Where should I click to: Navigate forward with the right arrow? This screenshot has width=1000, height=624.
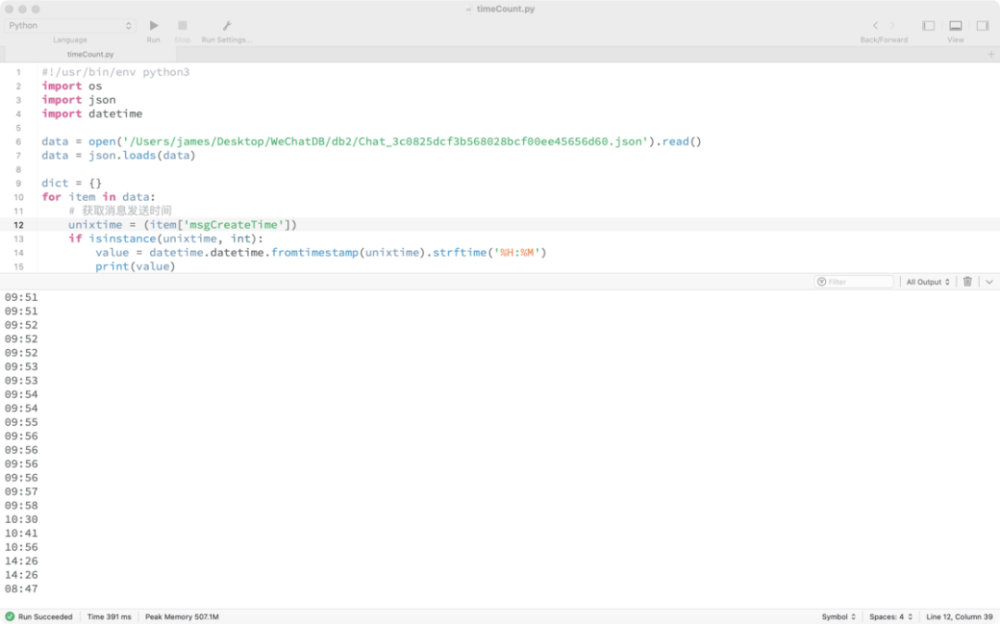[x=893, y=25]
